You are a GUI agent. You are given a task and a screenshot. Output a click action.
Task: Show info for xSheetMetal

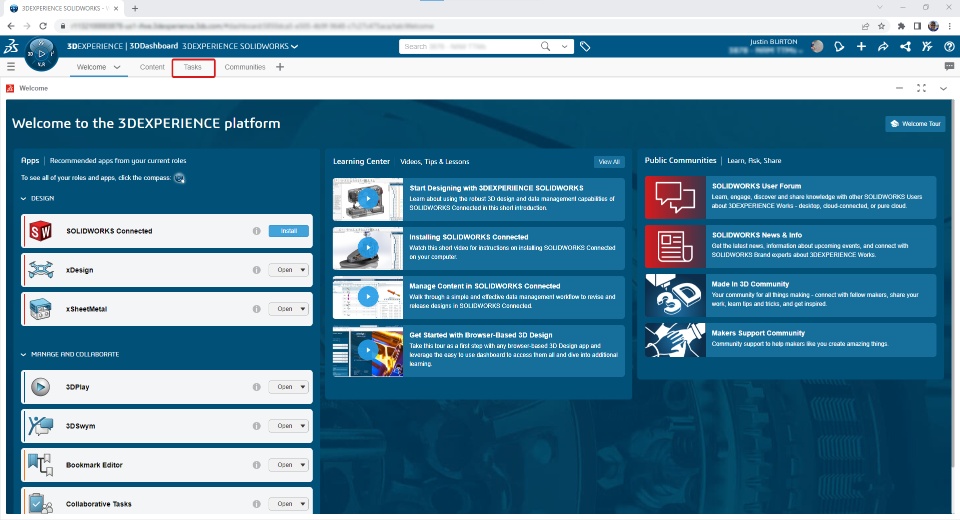click(x=257, y=309)
